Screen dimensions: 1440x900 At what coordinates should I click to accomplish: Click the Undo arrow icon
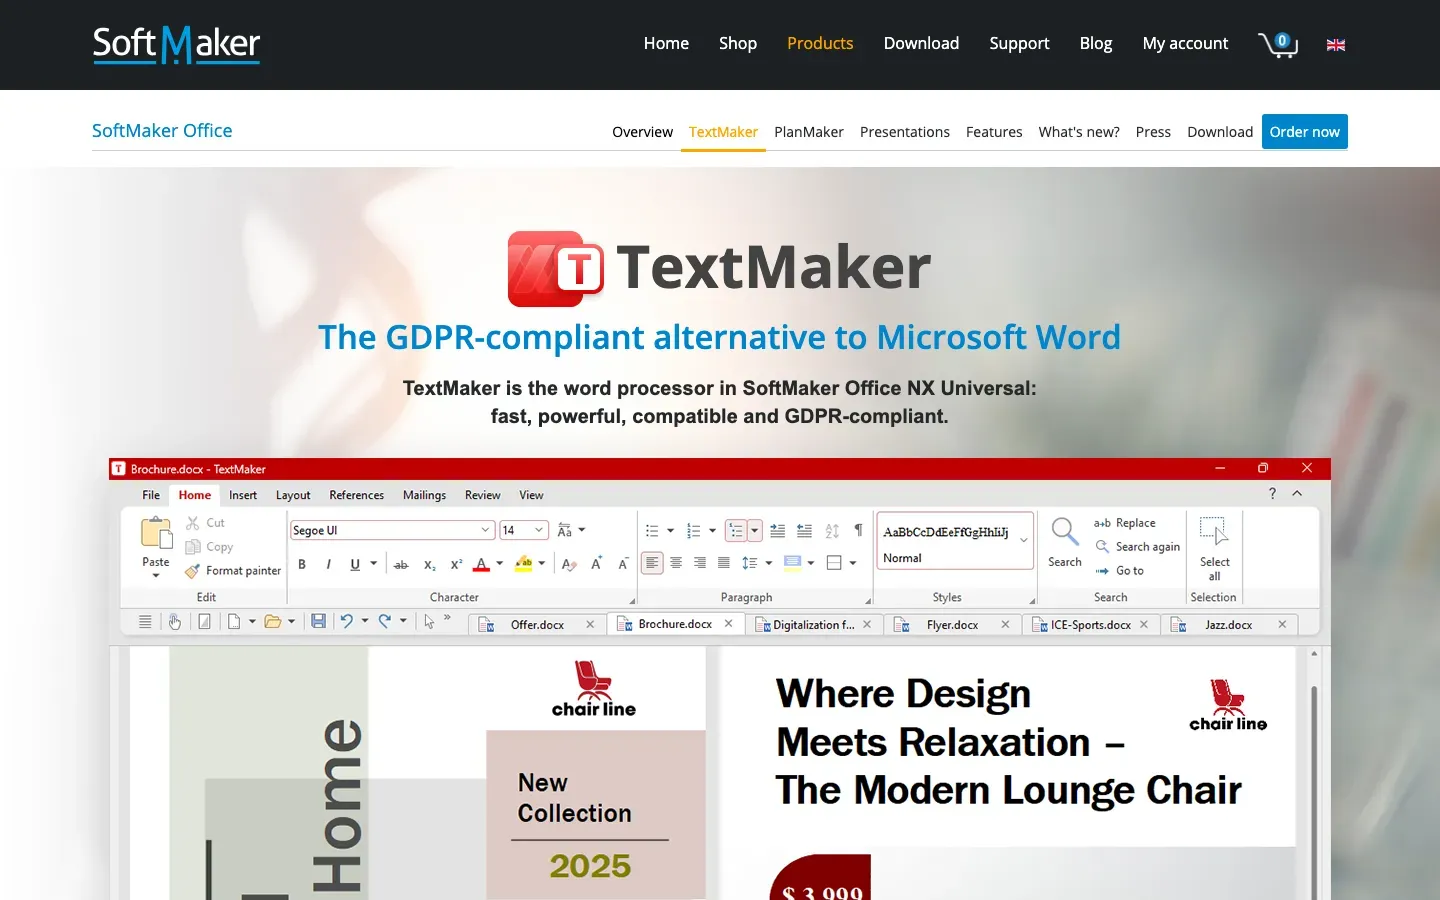coord(346,621)
